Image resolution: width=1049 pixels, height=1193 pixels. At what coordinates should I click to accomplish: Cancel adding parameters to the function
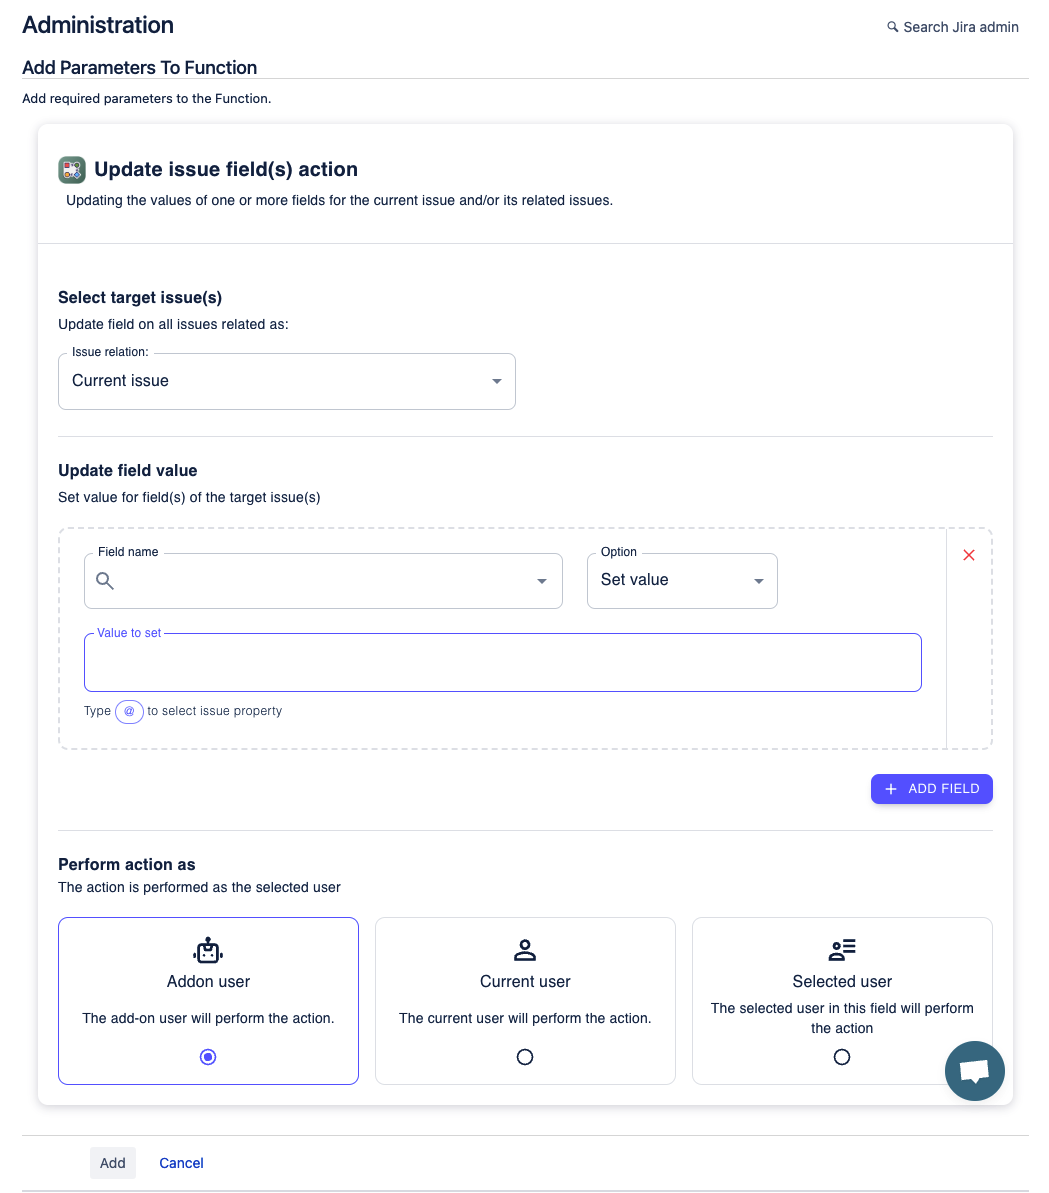click(181, 1162)
